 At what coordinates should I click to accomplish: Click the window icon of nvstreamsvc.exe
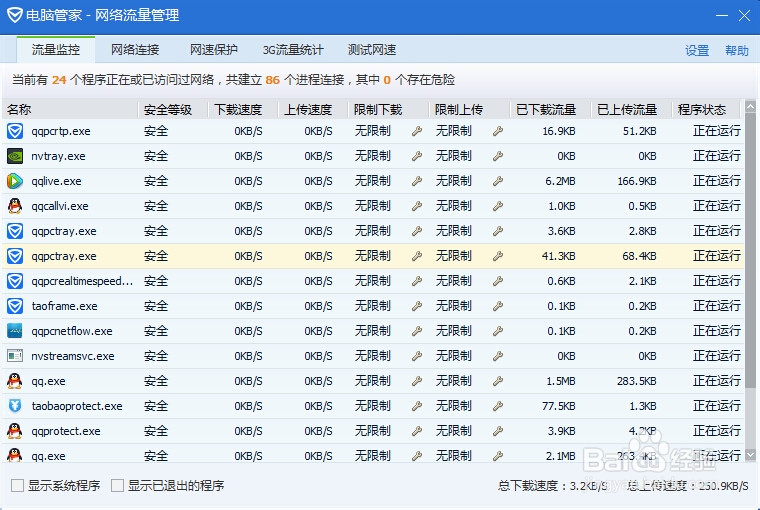tap(15, 356)
